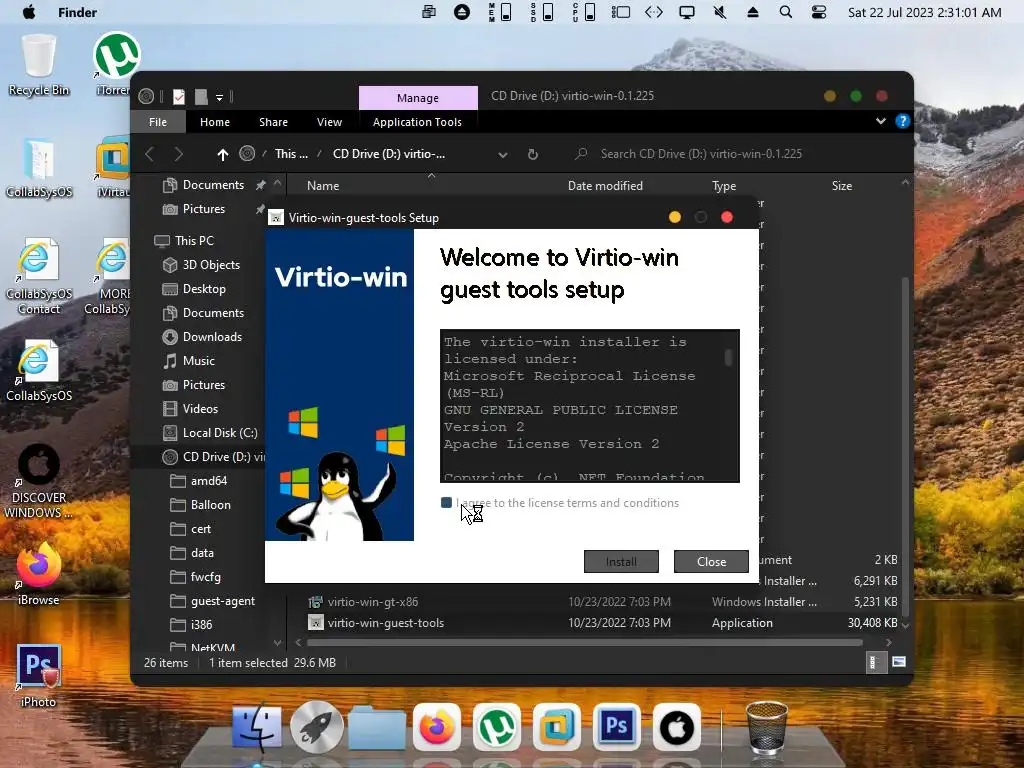Open the DISCOVER WINDOWS desktop shortcut
The height and width of the screenshot is (768, 1024).
(39, 481)
